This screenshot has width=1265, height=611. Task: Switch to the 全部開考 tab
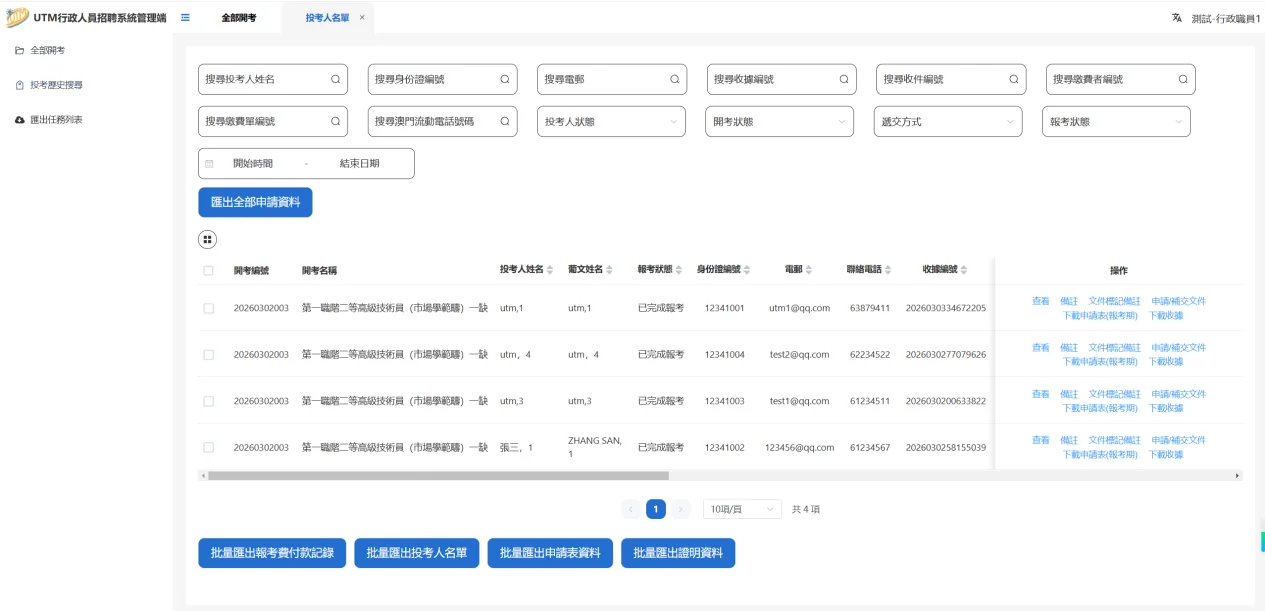[238, 18]
